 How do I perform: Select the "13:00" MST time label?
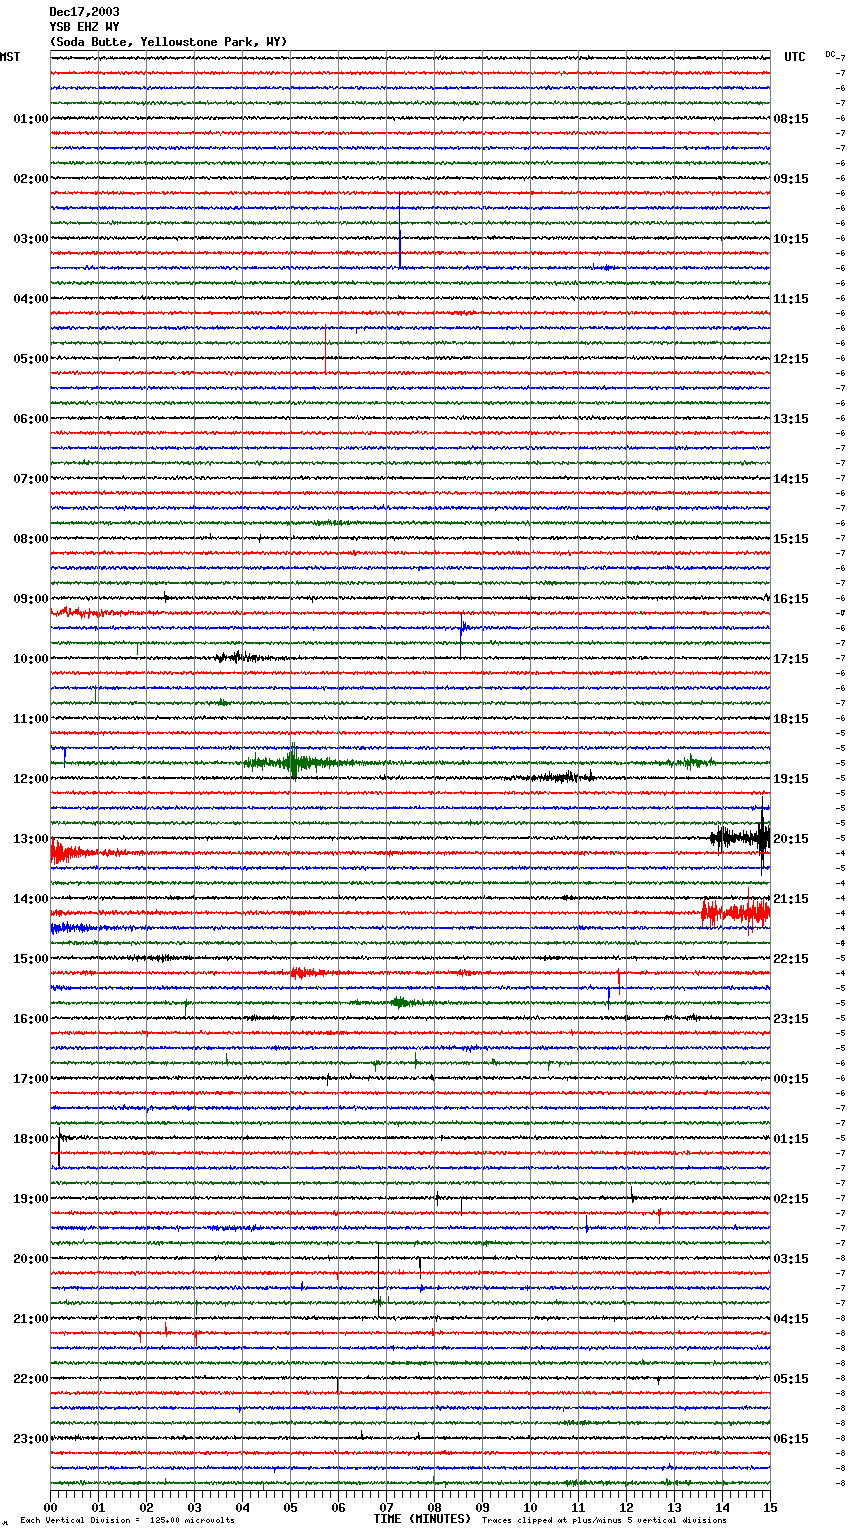31,839
